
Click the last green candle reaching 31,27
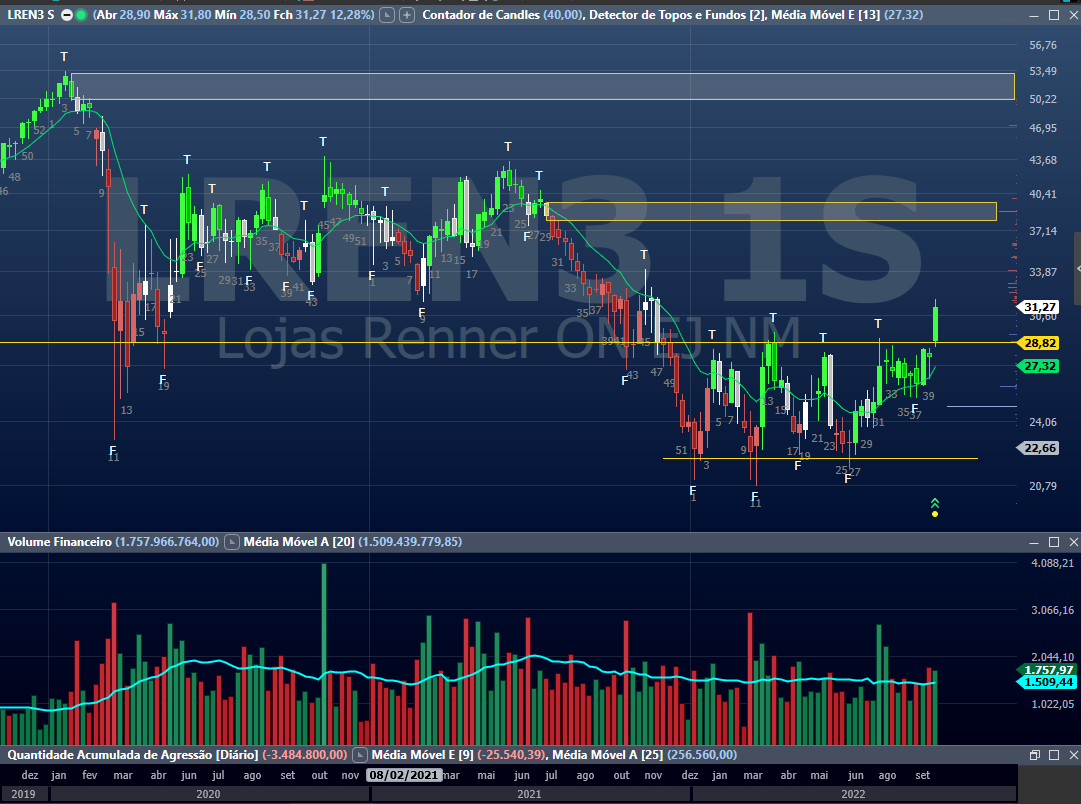click(936, 324)
